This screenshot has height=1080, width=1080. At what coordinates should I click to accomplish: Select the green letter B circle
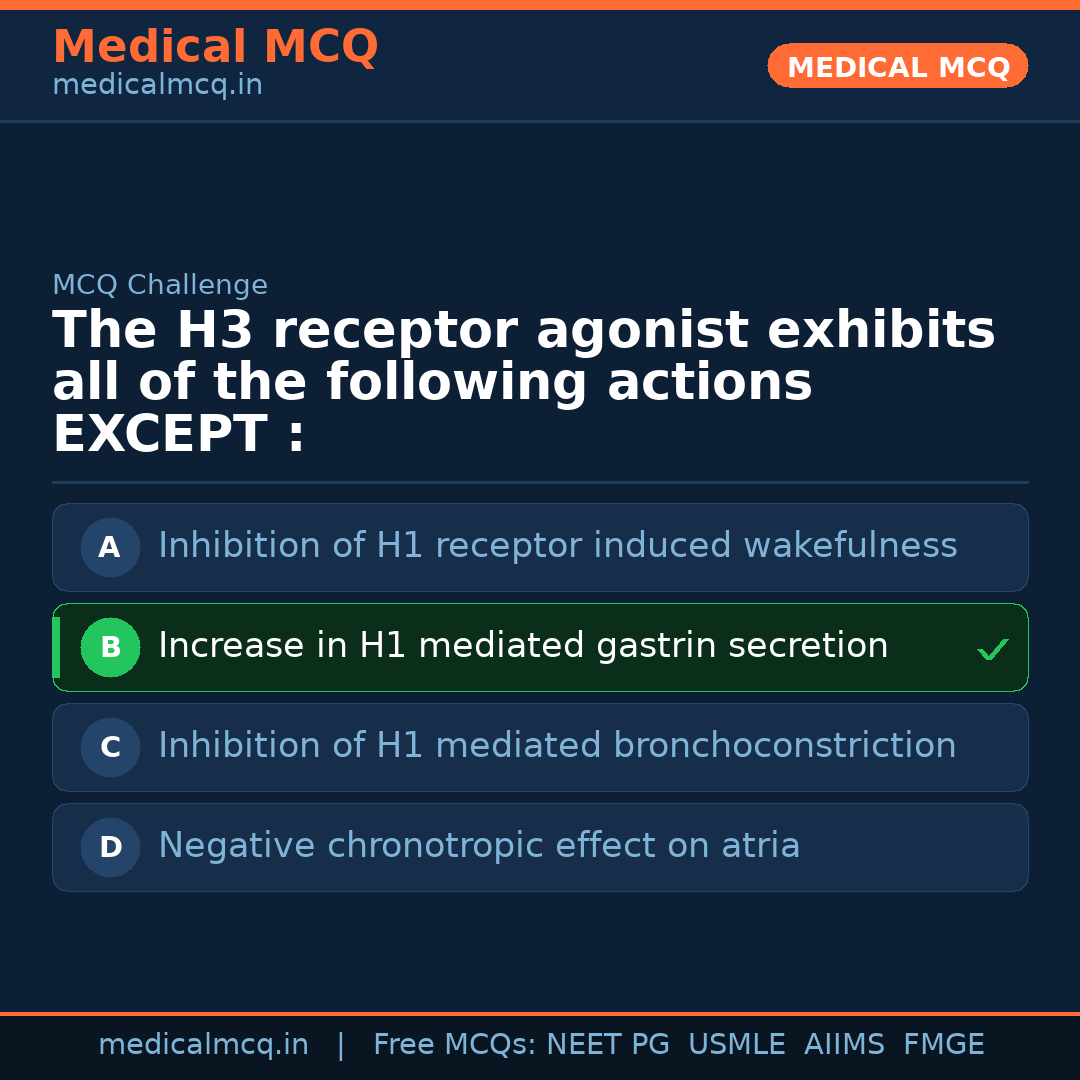(110, 648)
